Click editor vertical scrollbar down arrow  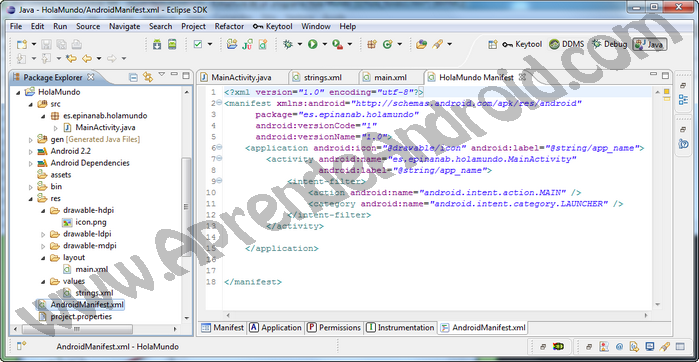point(657,304)
